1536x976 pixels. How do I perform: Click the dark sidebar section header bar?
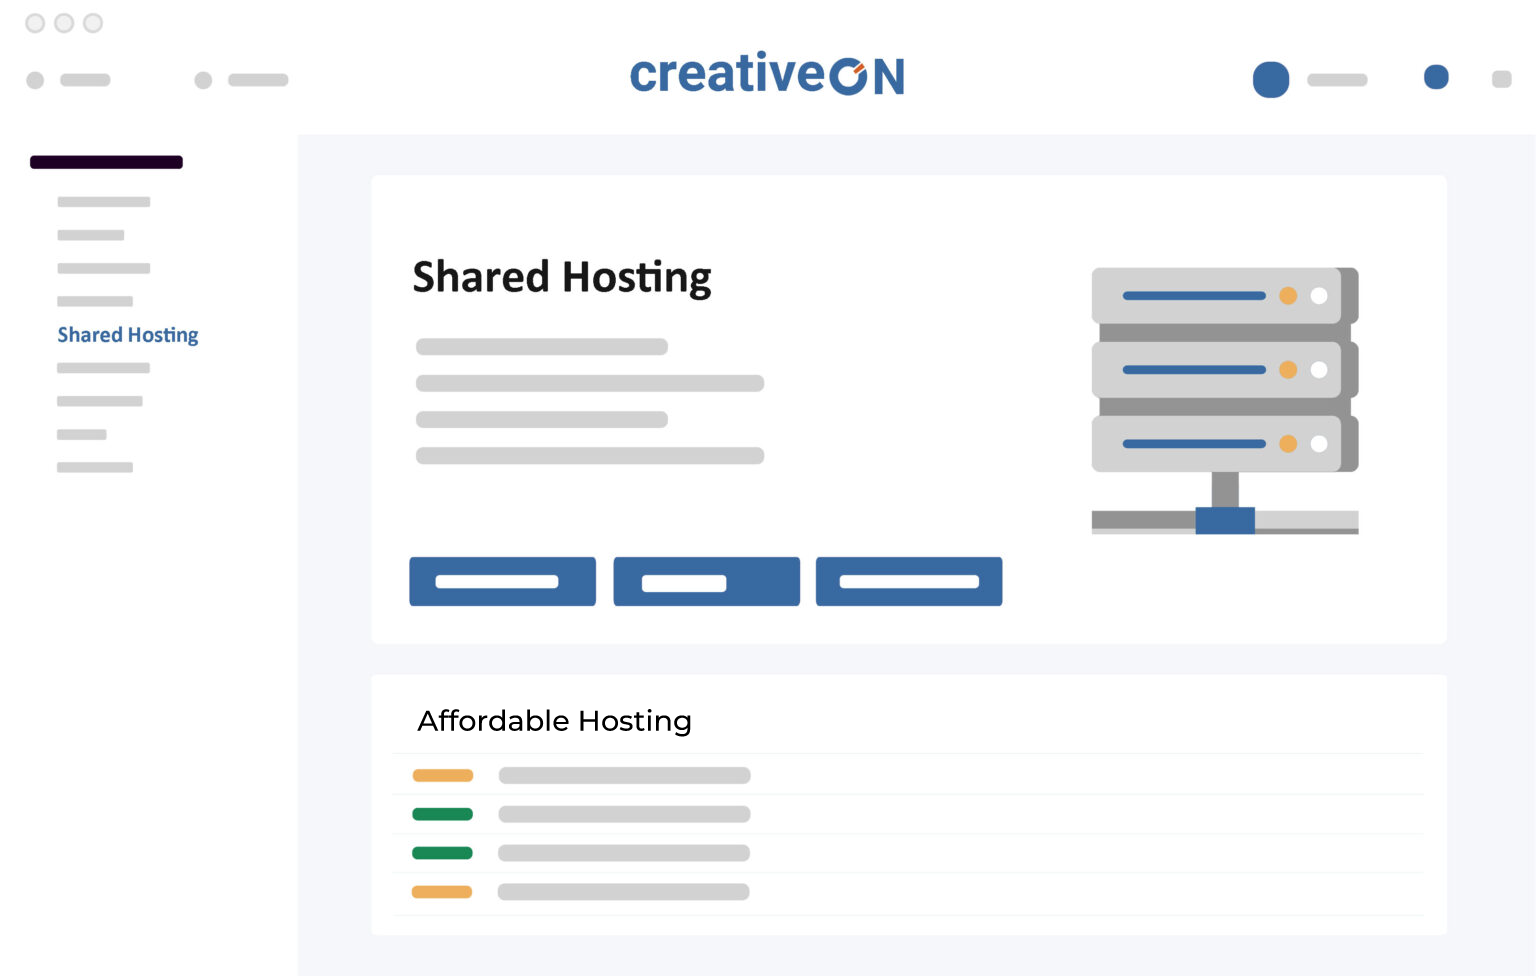pyautogui.click(x=106, y=162)
